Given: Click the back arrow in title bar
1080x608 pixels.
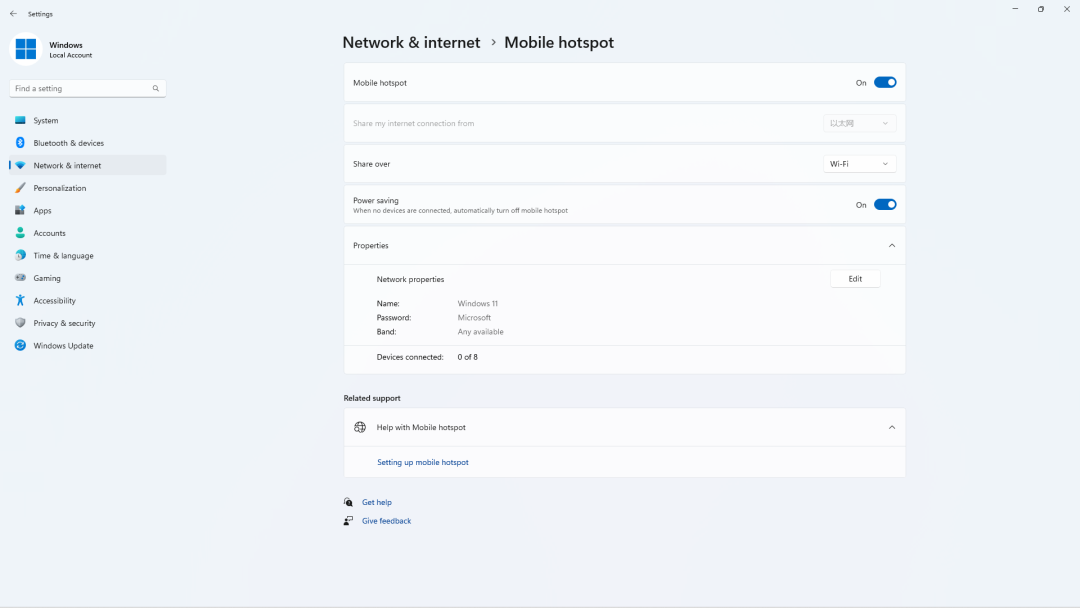Looking at the screenshot, I should (13, 14).
